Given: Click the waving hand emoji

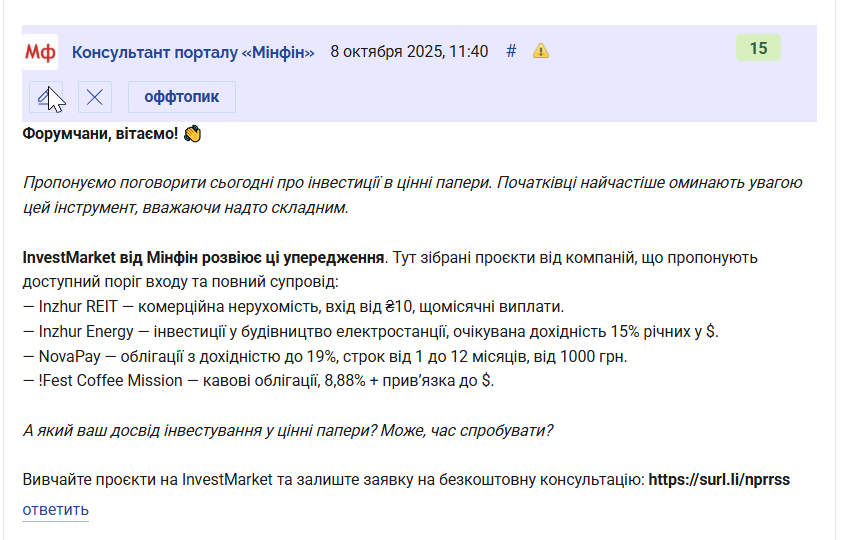Looking at the screenshot, I should tap(193, 134).
